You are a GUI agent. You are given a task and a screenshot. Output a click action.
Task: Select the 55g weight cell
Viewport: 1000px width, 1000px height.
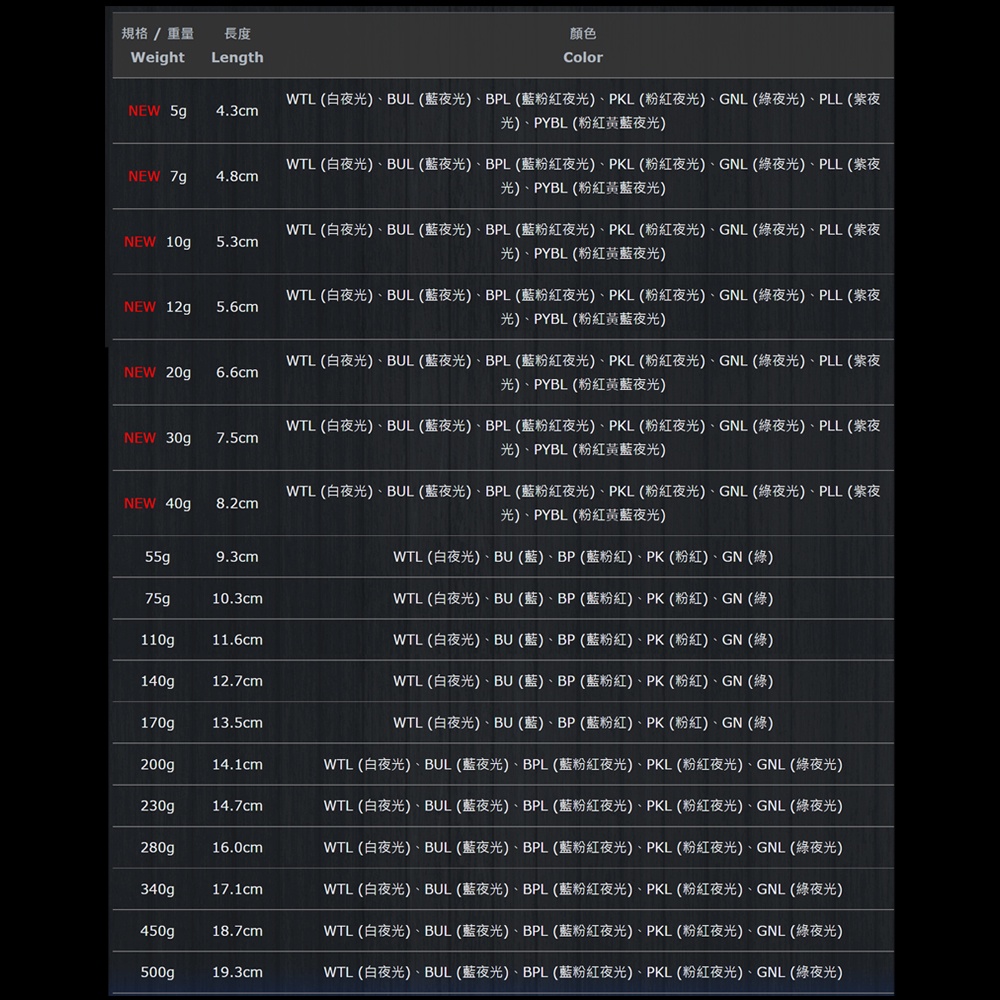point(157,557)
